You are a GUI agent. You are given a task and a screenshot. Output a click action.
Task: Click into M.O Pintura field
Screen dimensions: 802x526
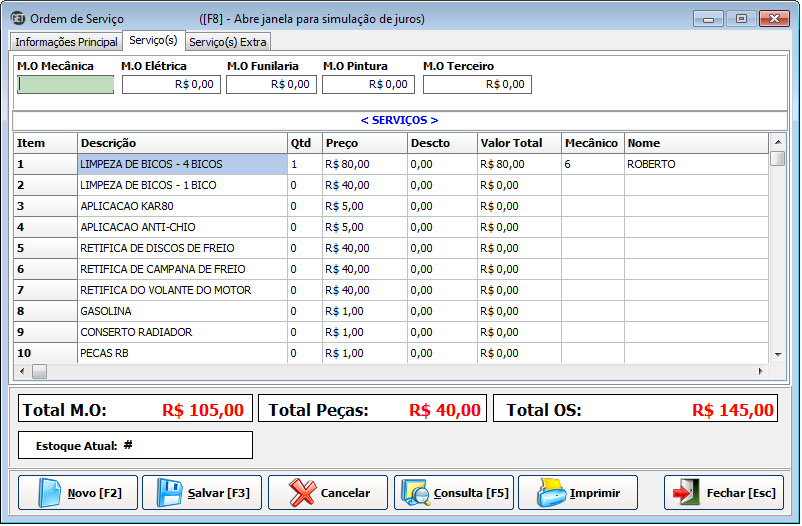tap(368, 85)
